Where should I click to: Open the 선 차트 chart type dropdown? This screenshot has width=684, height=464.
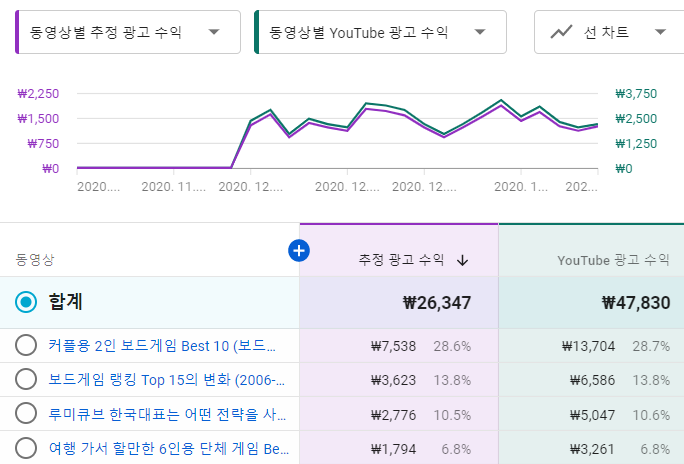coord(609,32)
